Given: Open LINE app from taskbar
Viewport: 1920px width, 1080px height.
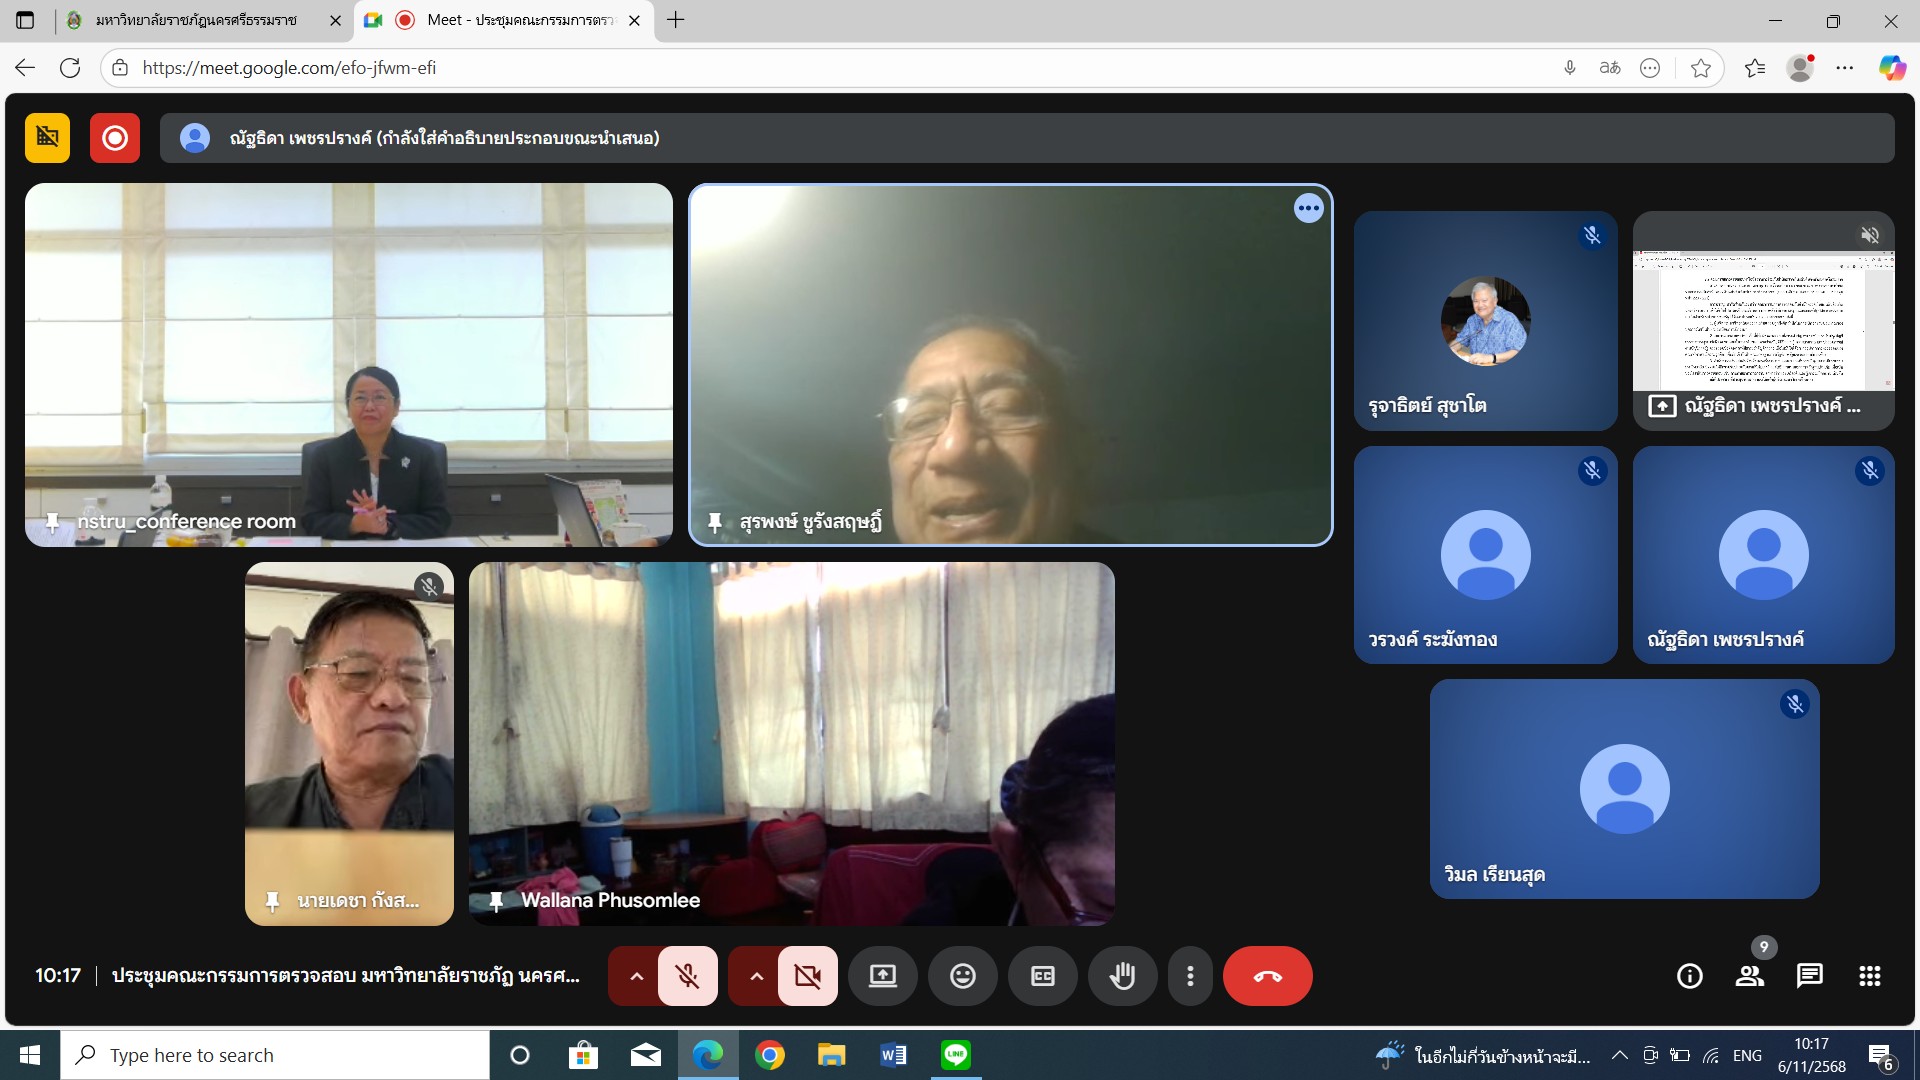Looking at the screenshot, I should [955, 1055].
